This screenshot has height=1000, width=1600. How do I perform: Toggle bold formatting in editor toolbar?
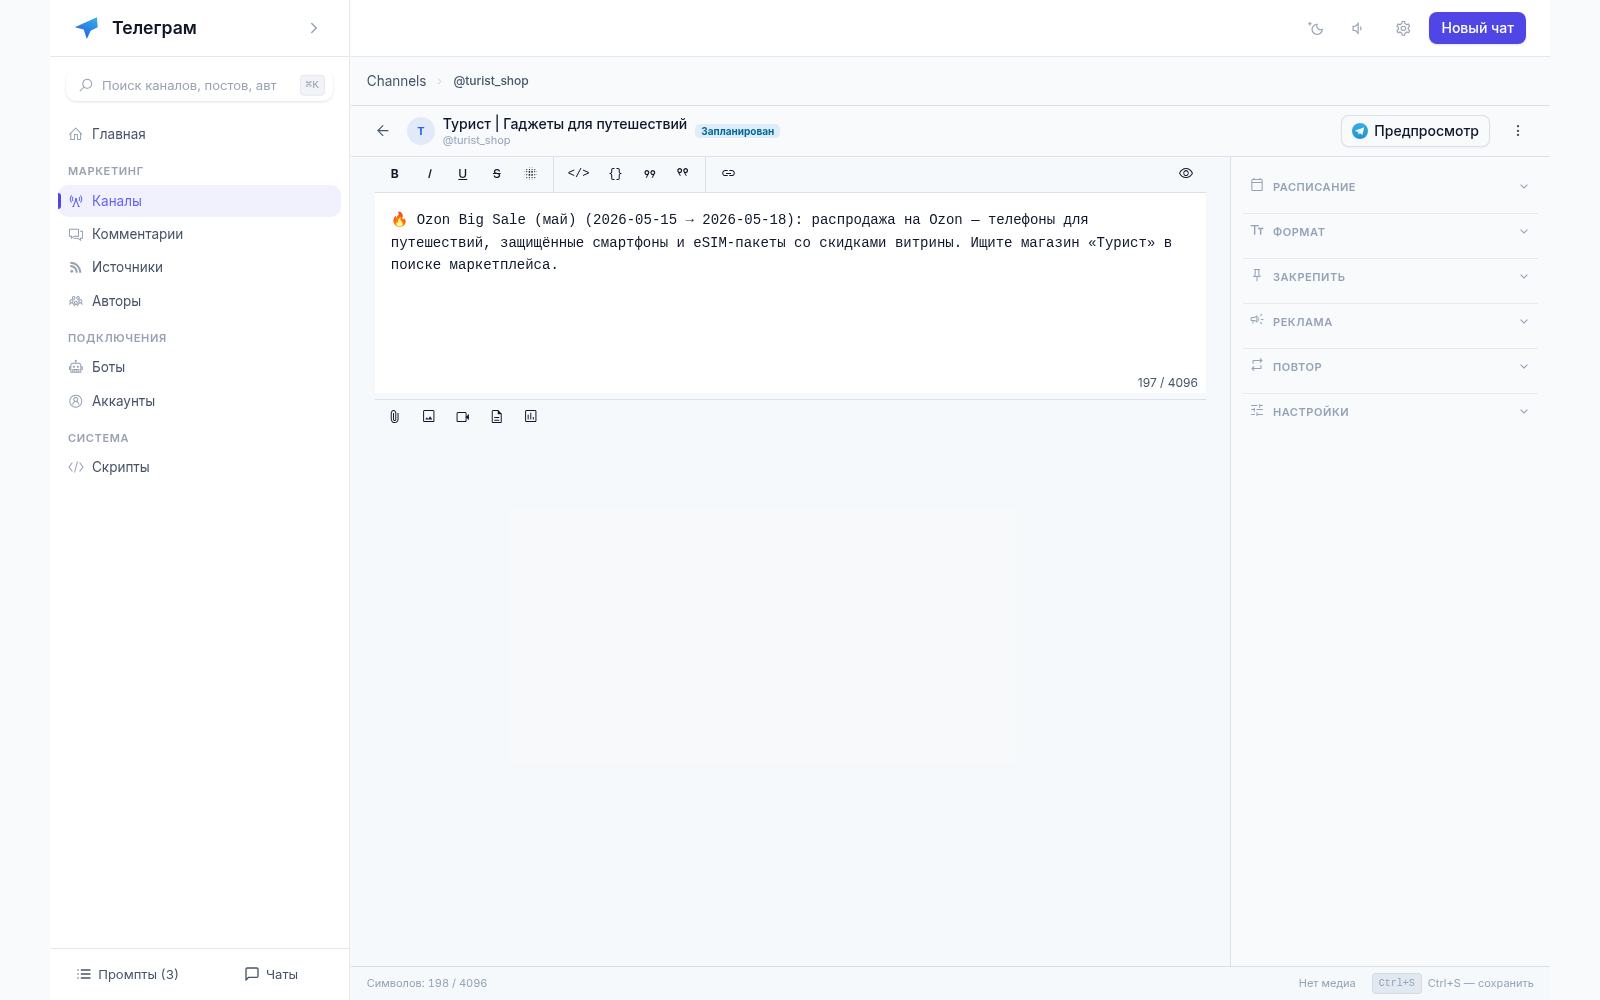(x=395, y=174)
